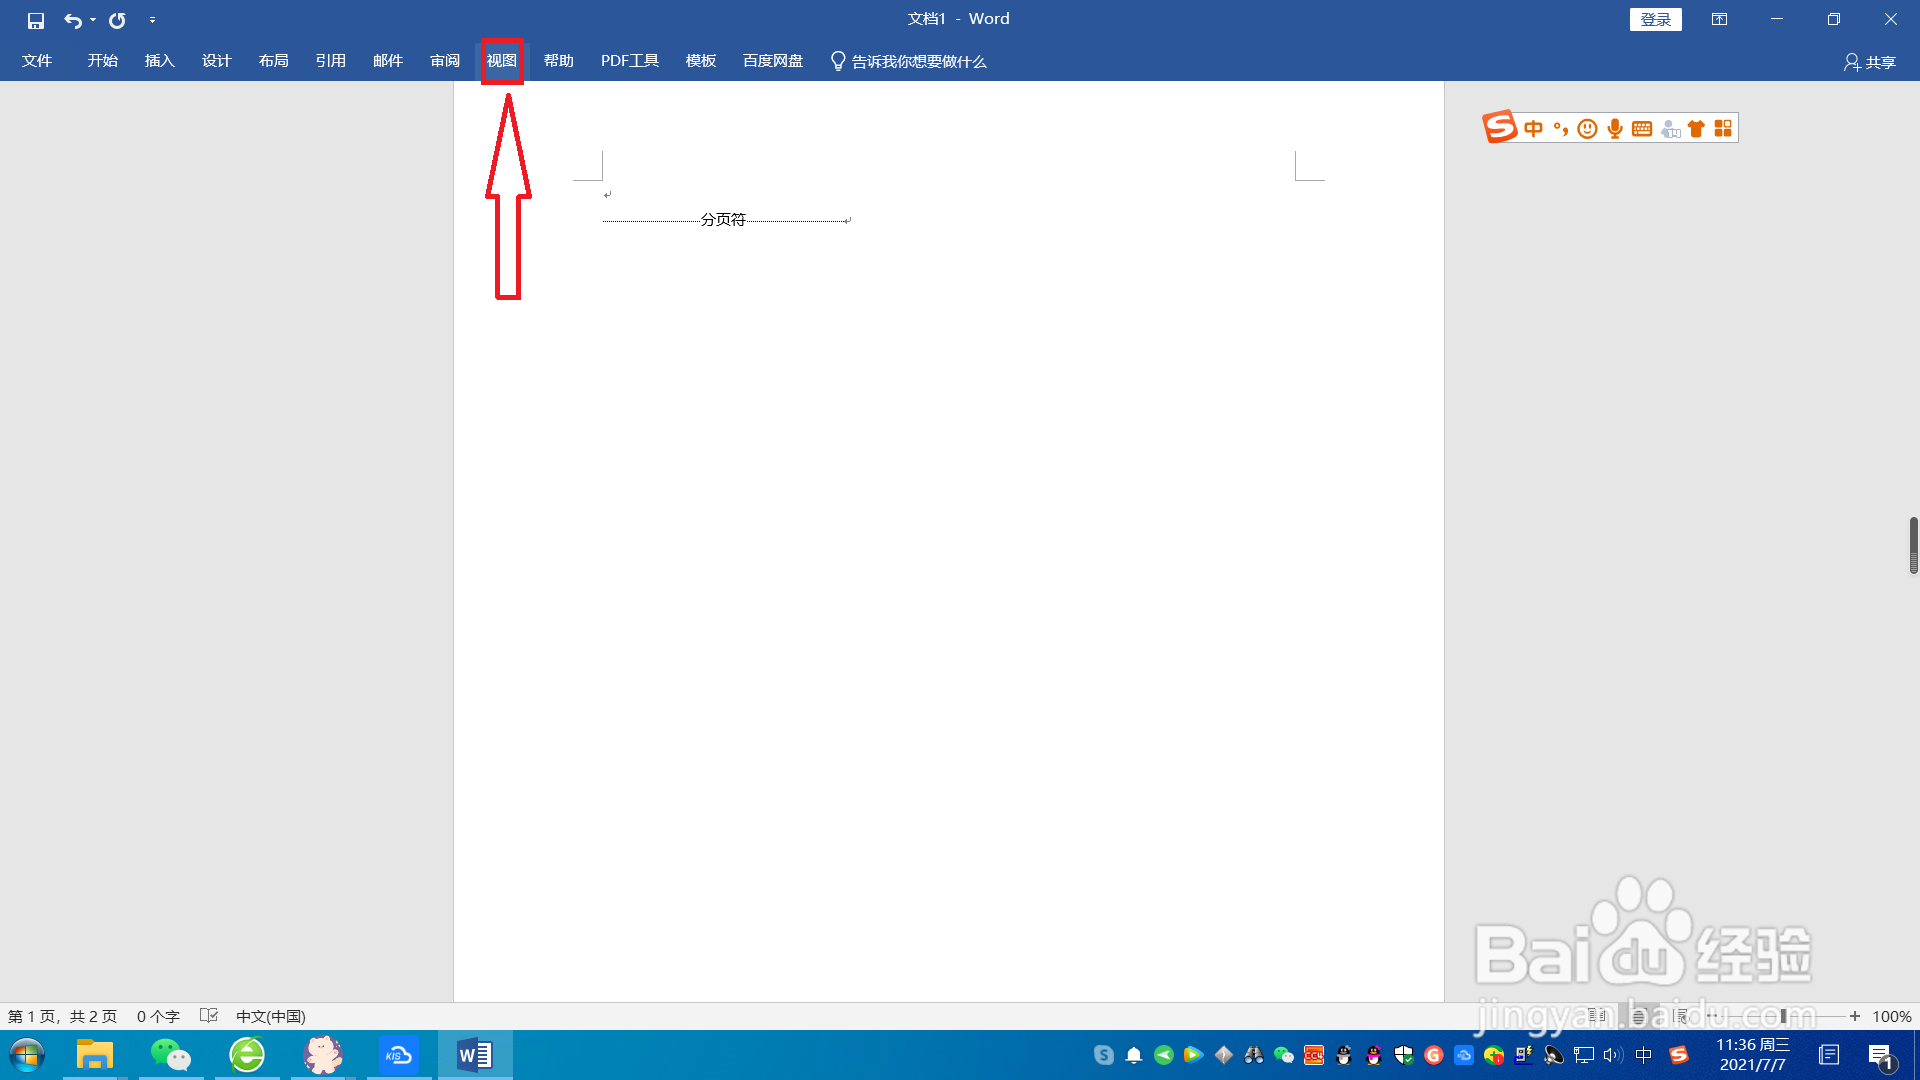
Task: Switch to Web Layout view
Action: (1681, 1016)
